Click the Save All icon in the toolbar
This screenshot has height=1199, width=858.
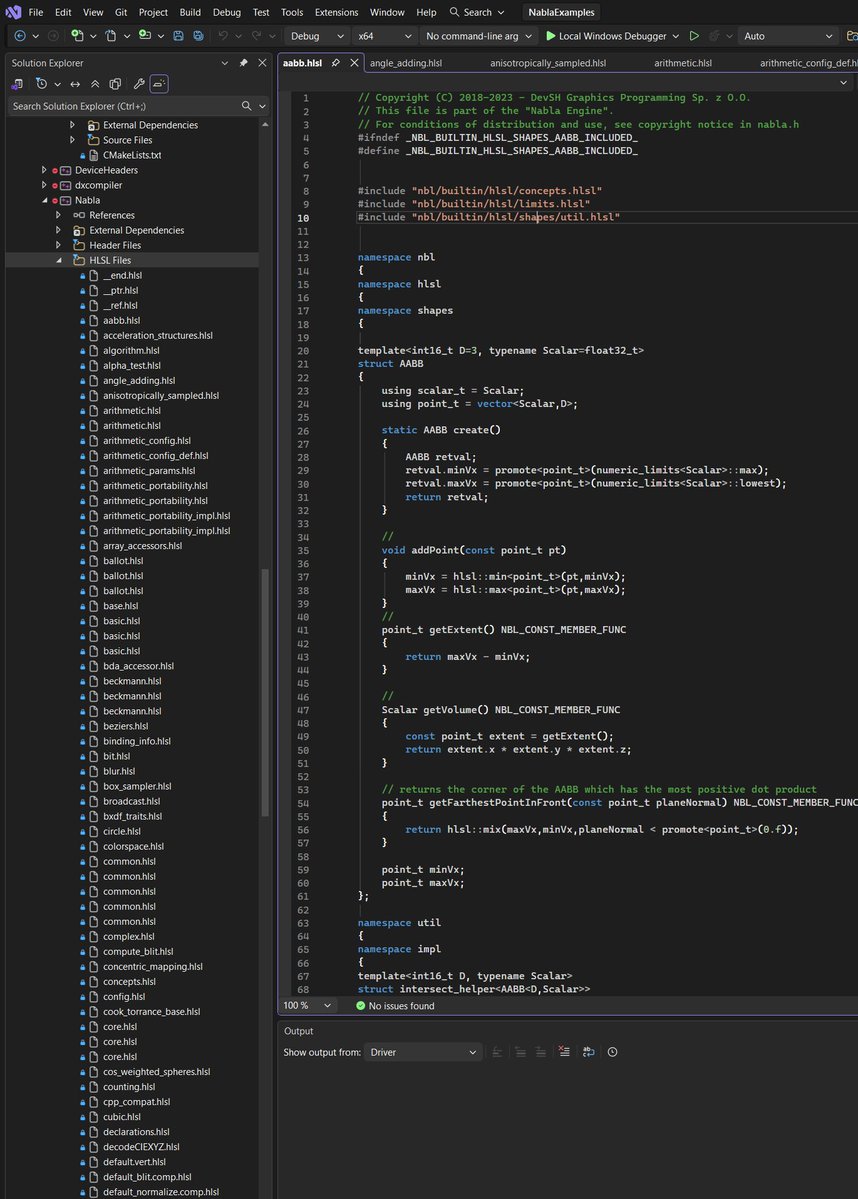pyautogui.click(x=197, y=35)
